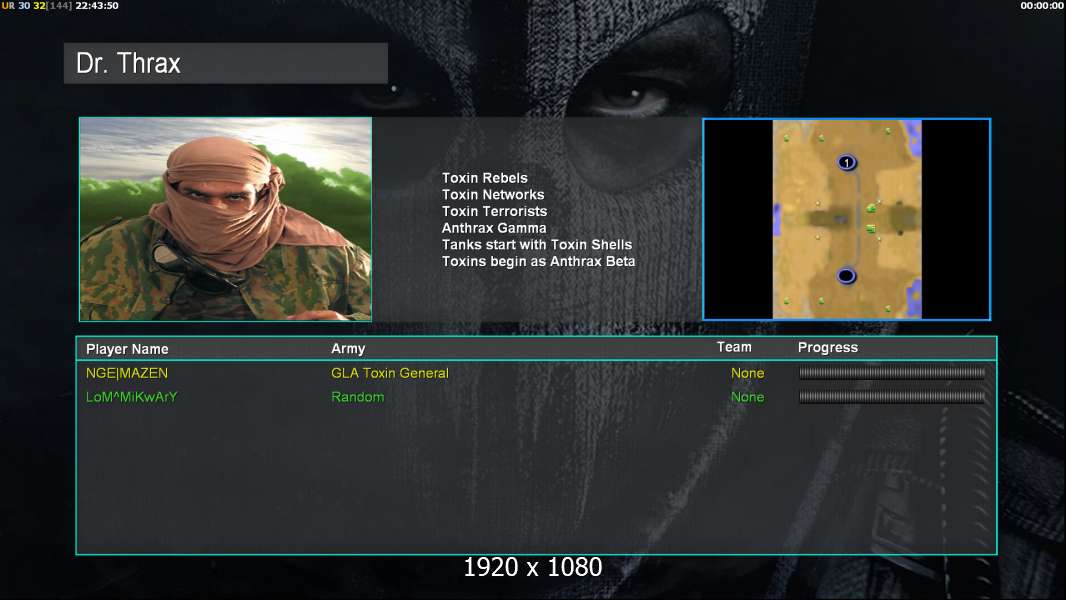Click NGE|MAZEN's team value None

[747, 373]
